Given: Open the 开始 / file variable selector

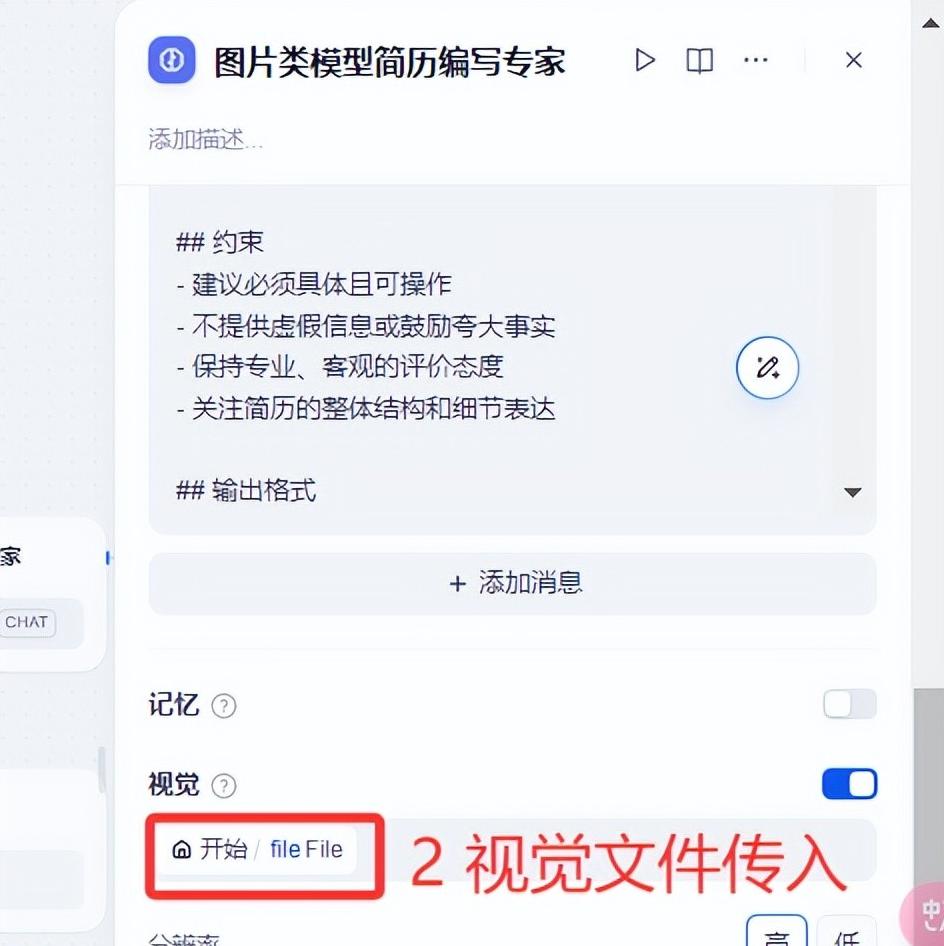Looking at the screenshot, I should [258, 849].
